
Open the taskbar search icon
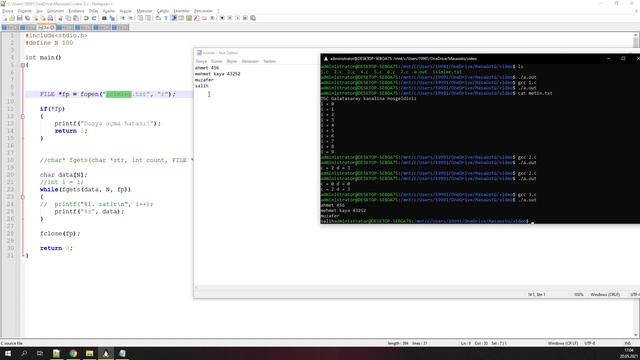point(24,353)
